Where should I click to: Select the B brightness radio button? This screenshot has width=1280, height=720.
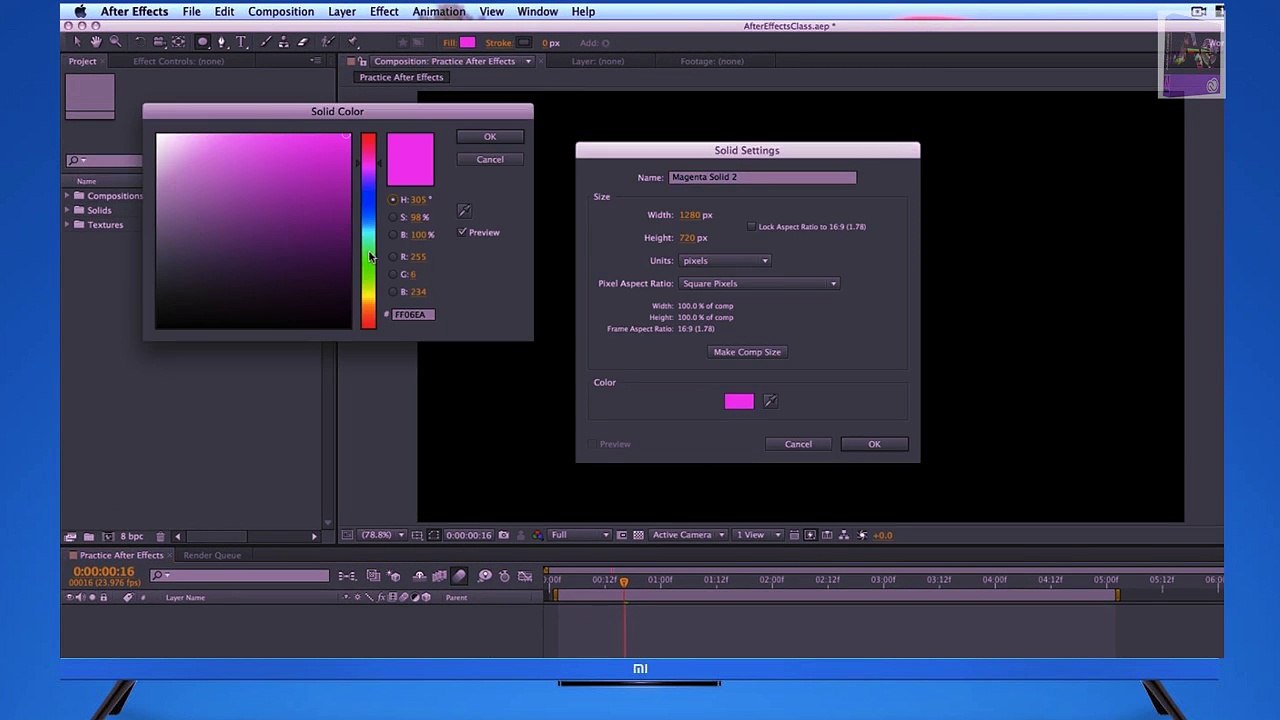coord(392,234)
